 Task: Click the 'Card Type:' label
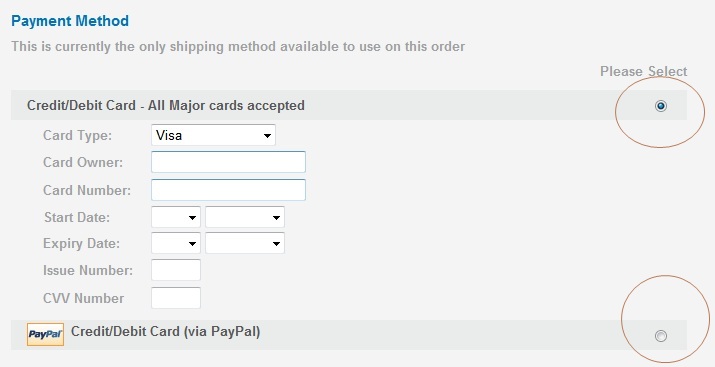click(x=78, y=135)
